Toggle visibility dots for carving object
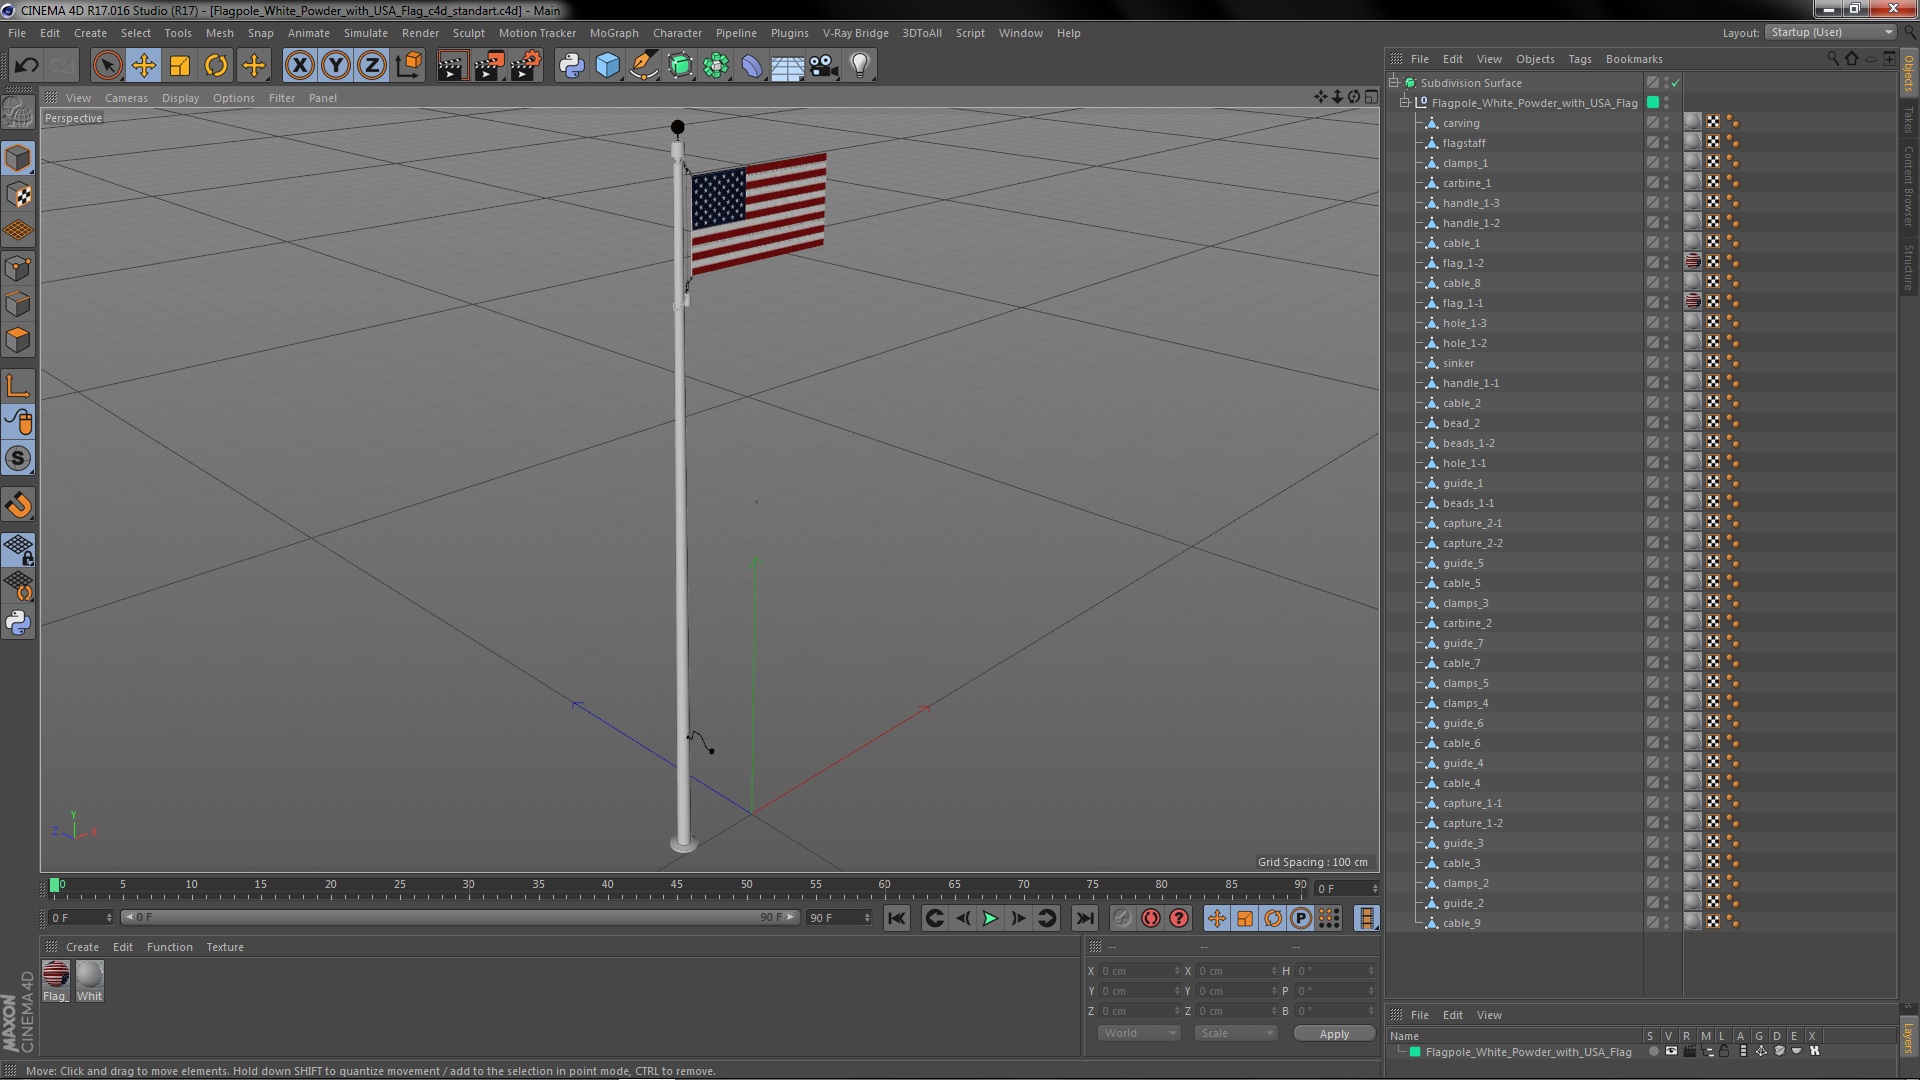The height and width of the screenshot is (1080, 1920). (x=1667, y=123)
